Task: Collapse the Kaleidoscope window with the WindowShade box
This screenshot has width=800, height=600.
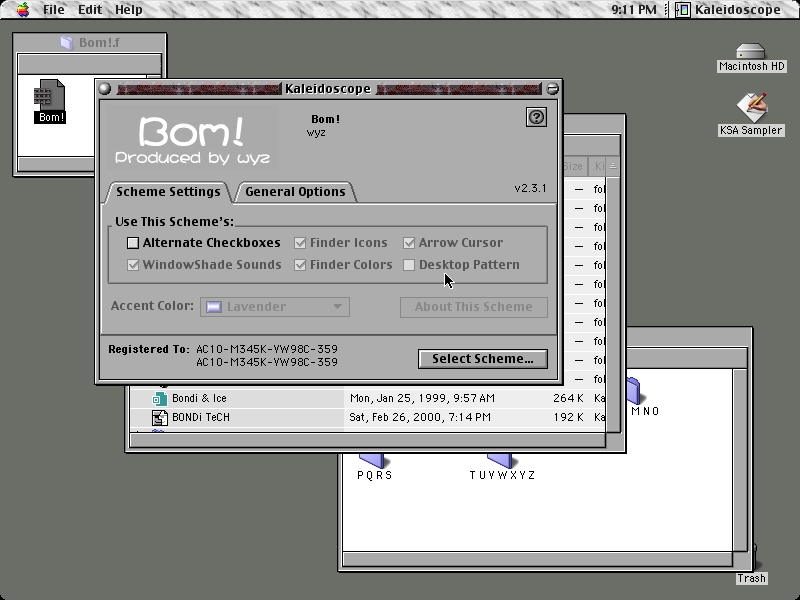Action: pos(553,89)
